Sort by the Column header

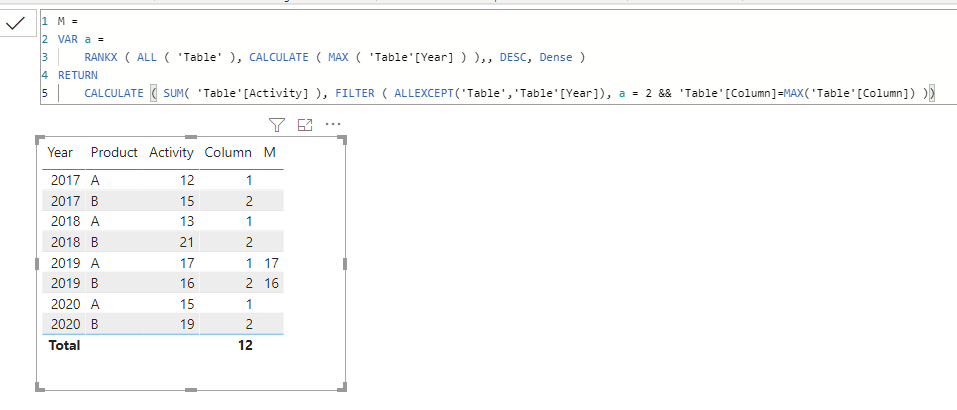pyautogui.click(x=228, y=153)
